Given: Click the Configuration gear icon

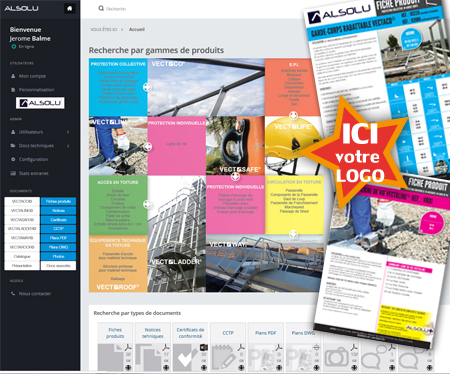Looking at the screenshot, I should point(13,159).
